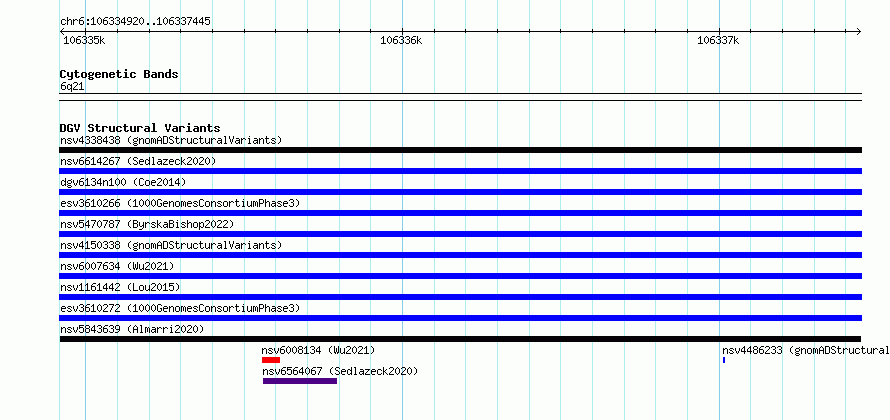The image size is (890, 420).
Task: Click the nsv4338438 gnomADStructuralVariants label
Action: pyautogui.click(x=171, y=140)
